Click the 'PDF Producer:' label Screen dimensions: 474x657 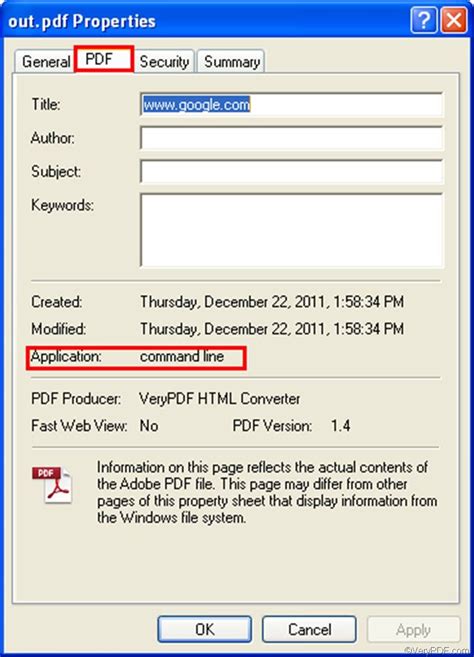76,398
